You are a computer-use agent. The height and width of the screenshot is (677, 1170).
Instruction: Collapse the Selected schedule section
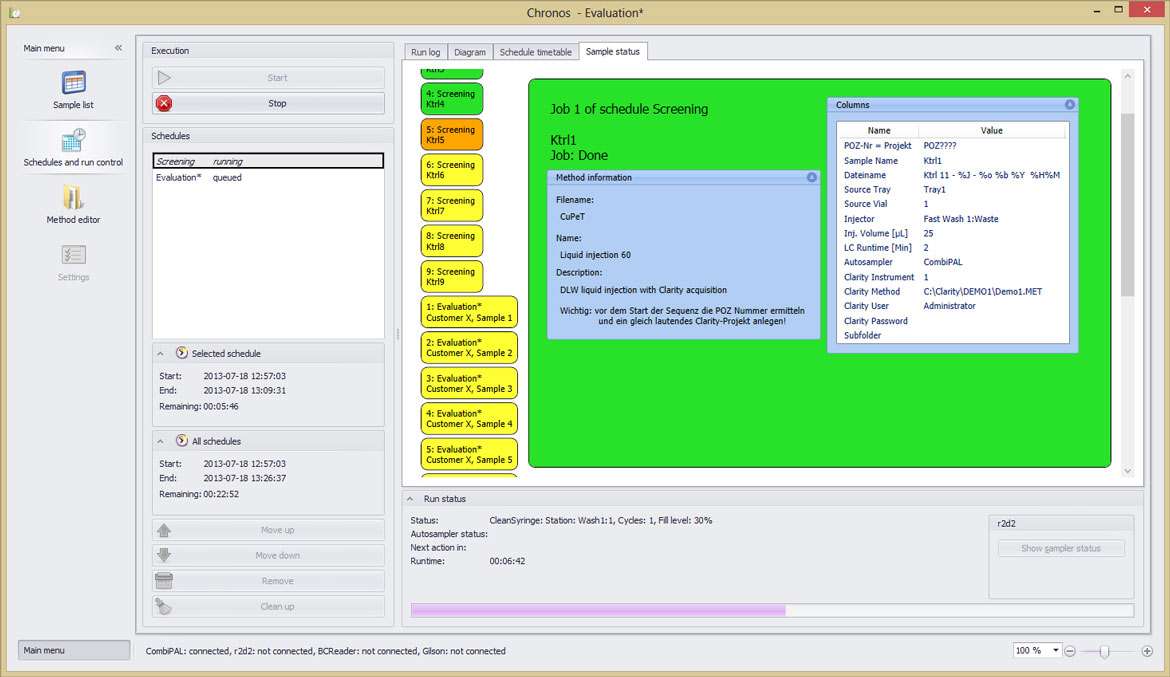coord(160,354)
